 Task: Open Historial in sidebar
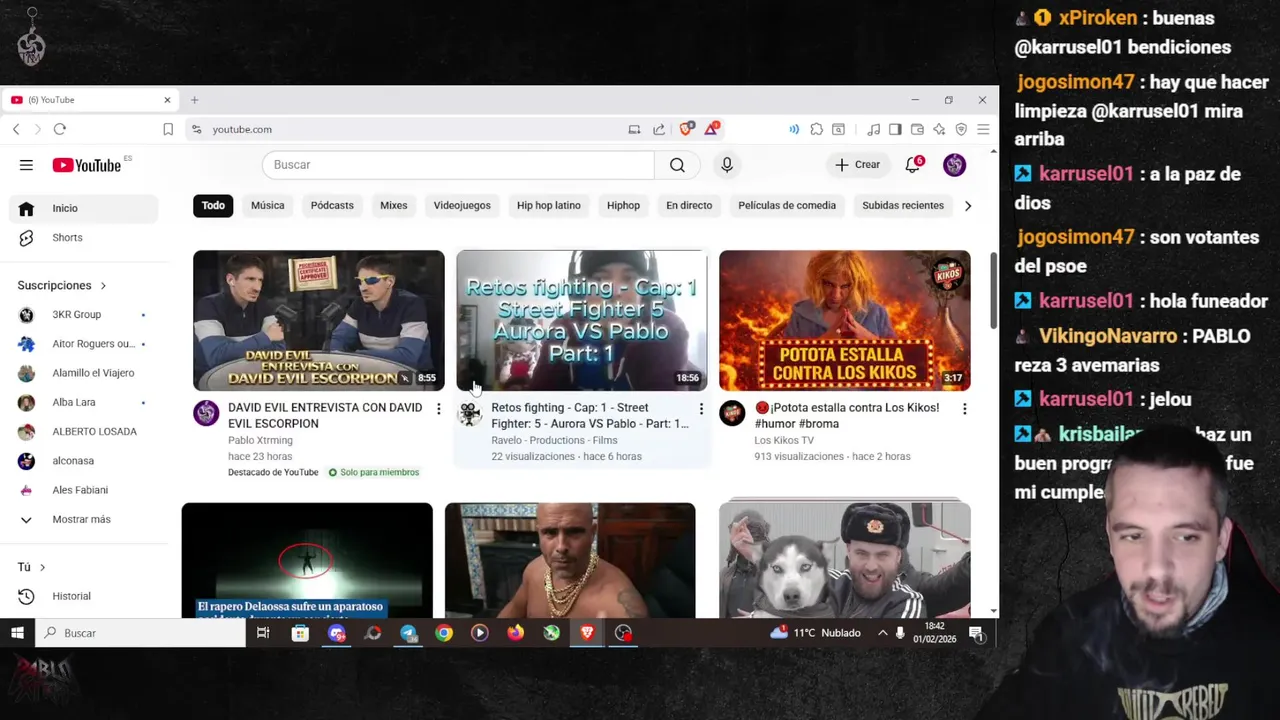84,597
